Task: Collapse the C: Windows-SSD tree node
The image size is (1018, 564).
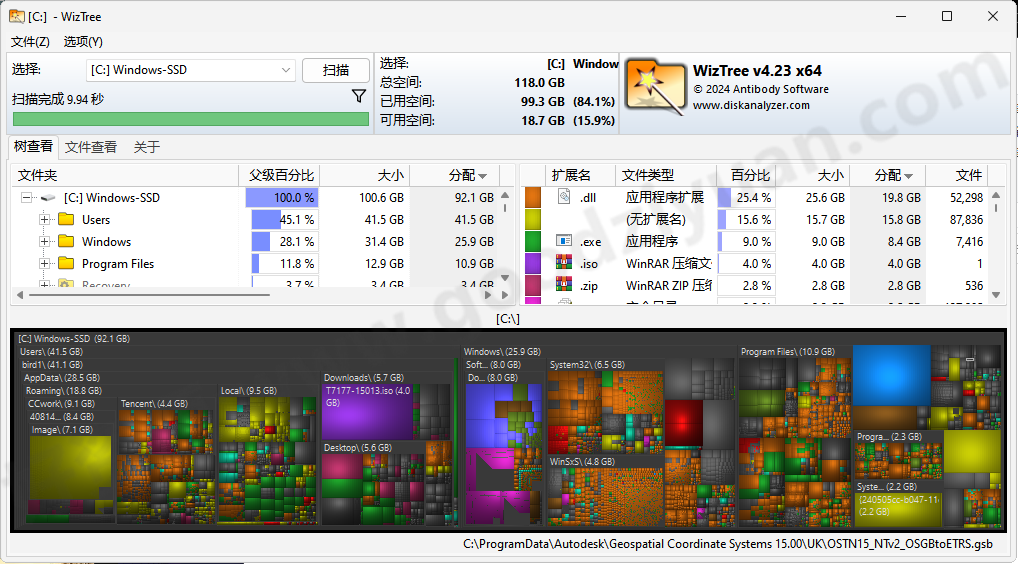Action: click(x=27, y=197)
